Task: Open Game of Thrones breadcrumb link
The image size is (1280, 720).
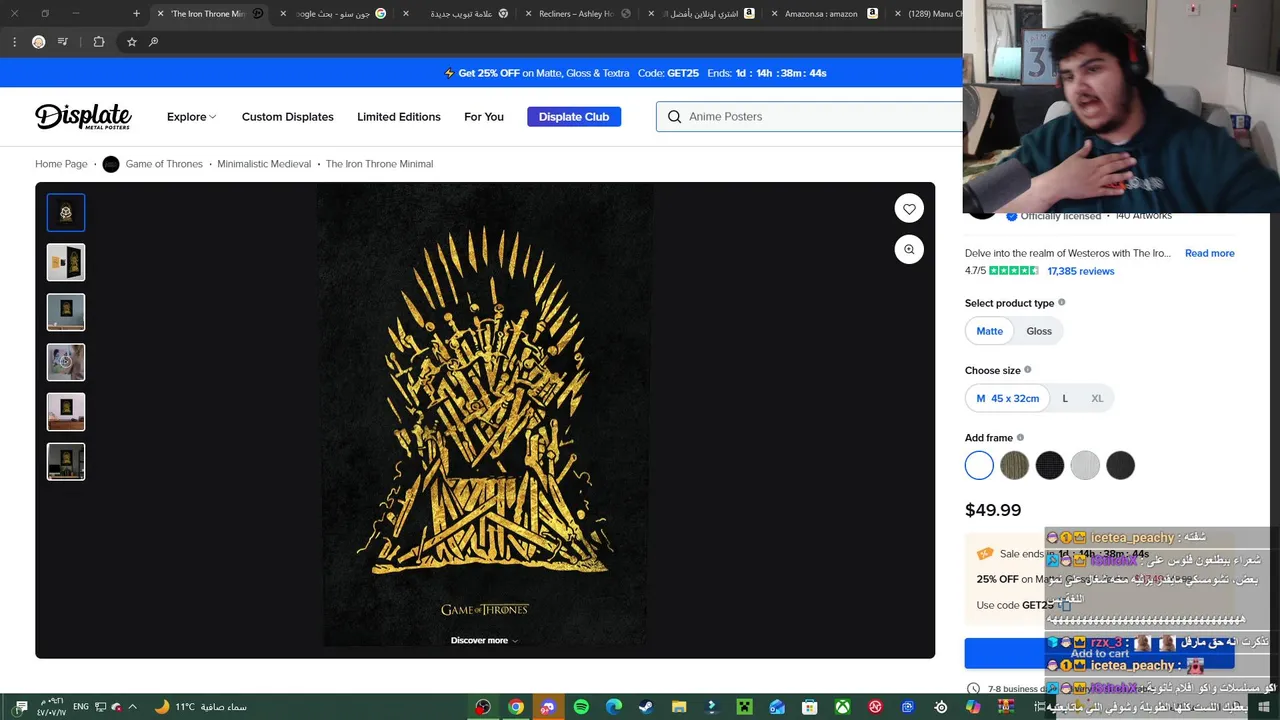Action: pyautogui.click(x=164, y=164)
